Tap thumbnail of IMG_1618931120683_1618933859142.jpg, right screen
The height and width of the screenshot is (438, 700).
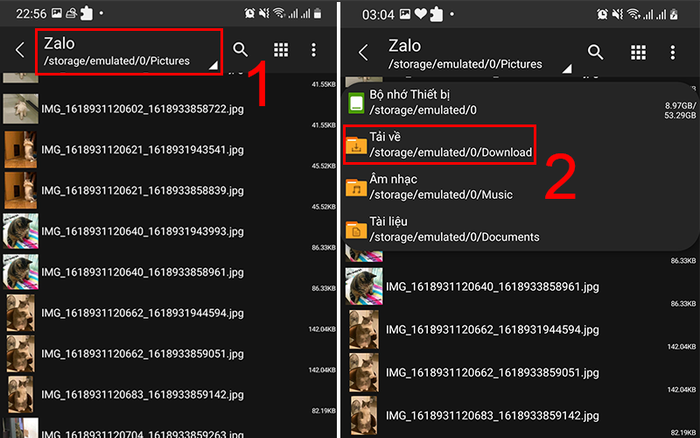click(364, 415)
